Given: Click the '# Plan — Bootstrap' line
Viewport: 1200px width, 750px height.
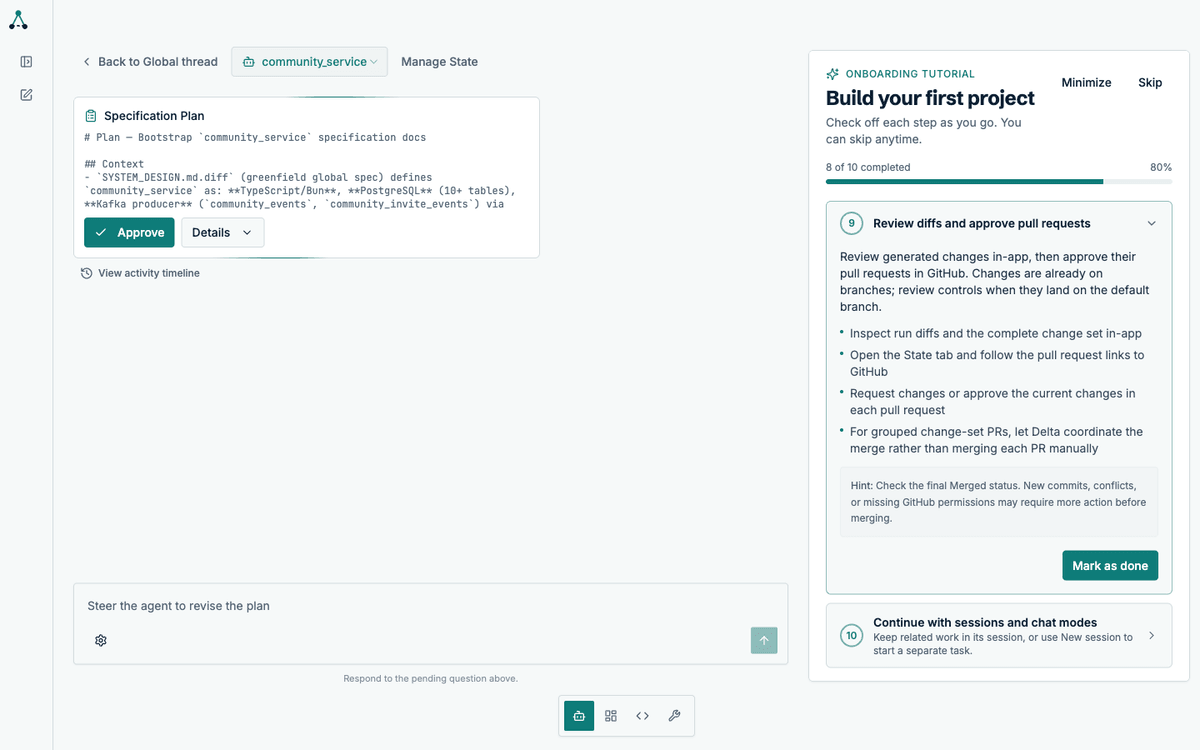Looking at the screenshot, I should click(255, 137).
